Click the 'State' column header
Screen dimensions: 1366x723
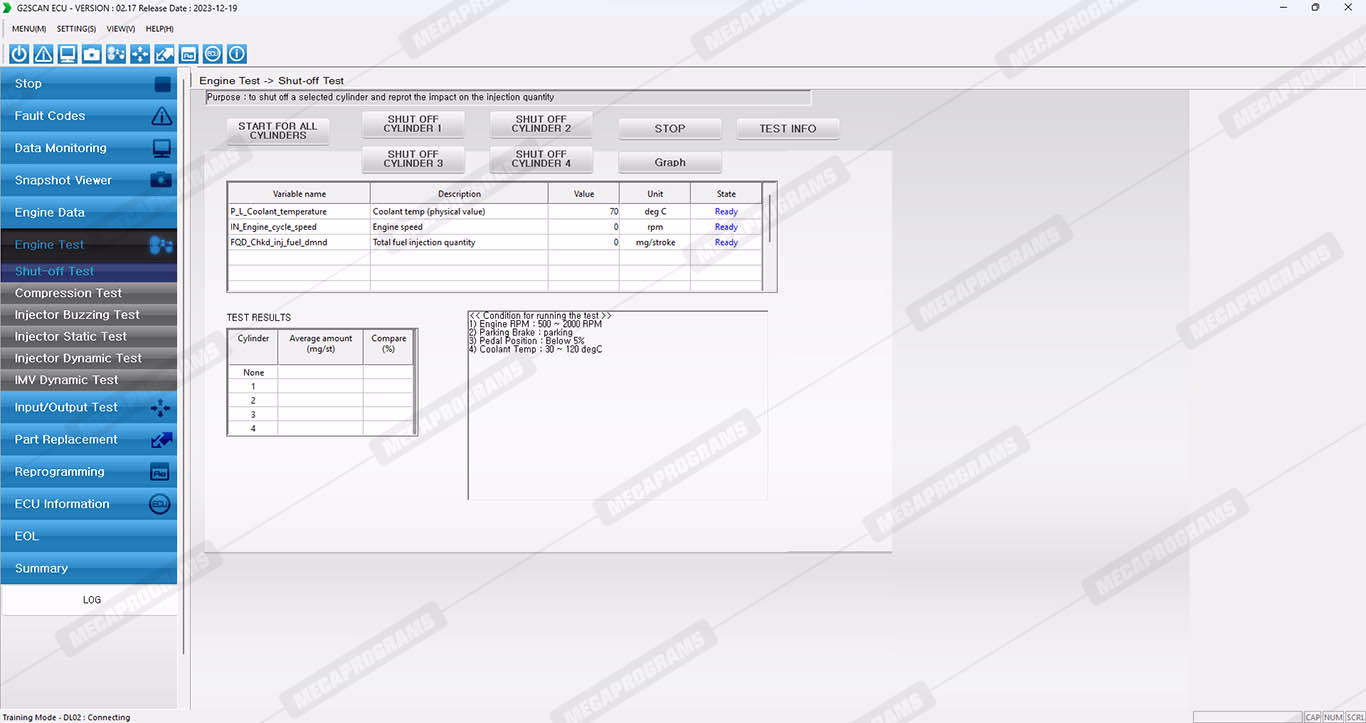click(726, 194)
